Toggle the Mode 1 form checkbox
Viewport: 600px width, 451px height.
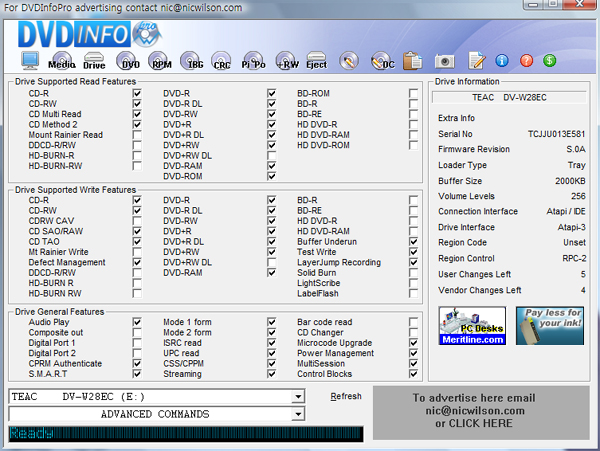point(272,322)
